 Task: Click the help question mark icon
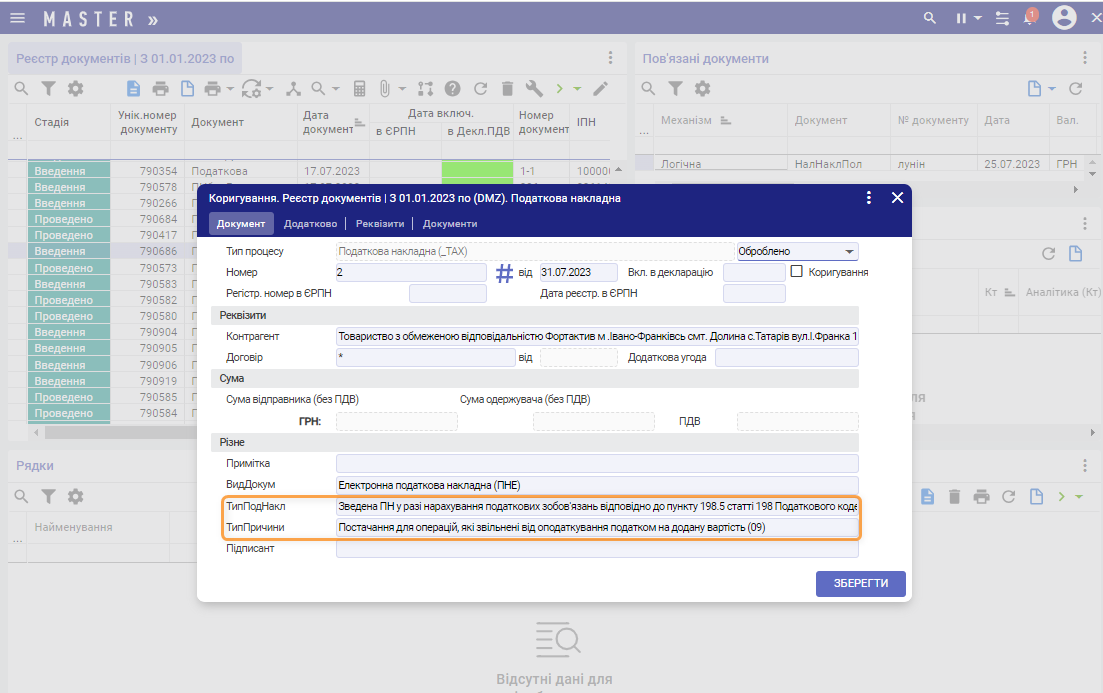coord(452,89)
